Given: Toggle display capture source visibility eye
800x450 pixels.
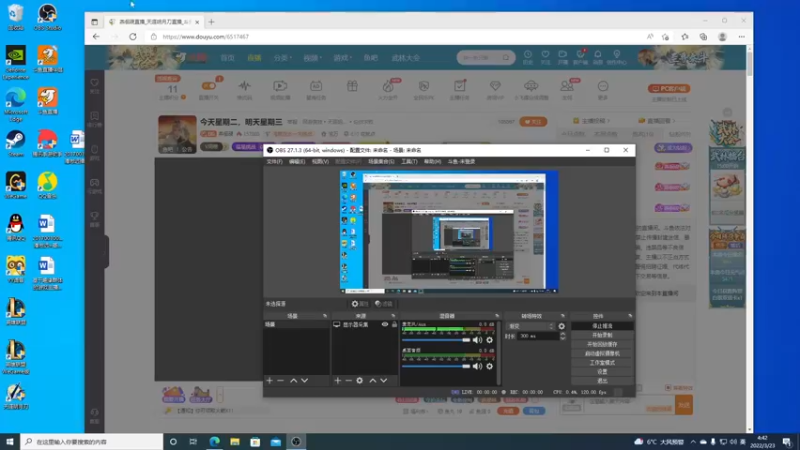Looking at the screenshot, I should [x=385, y=324].
